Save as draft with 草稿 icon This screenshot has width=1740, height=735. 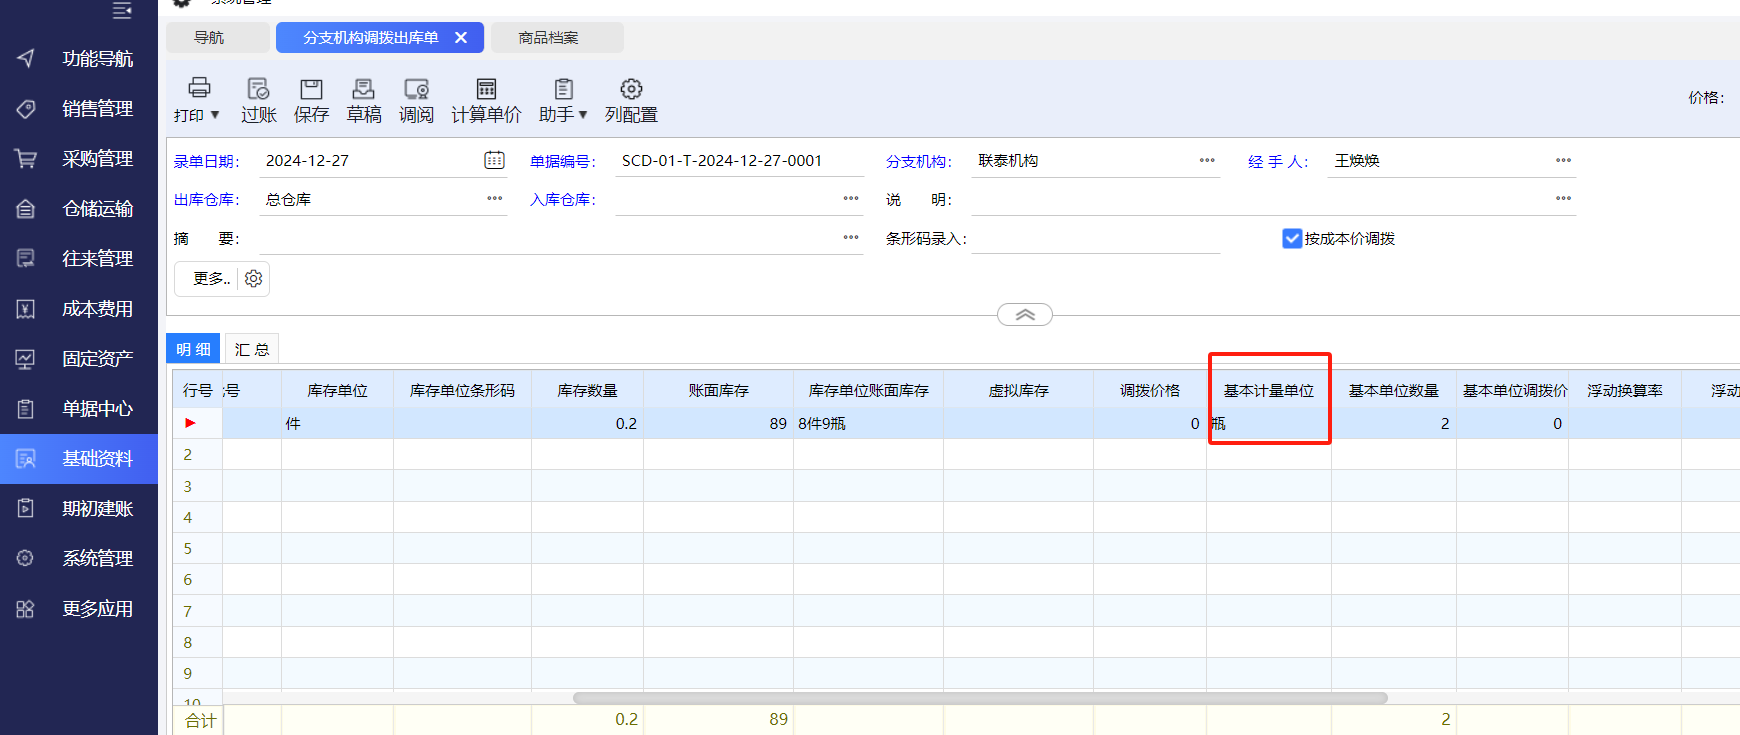tap(364, 88)
